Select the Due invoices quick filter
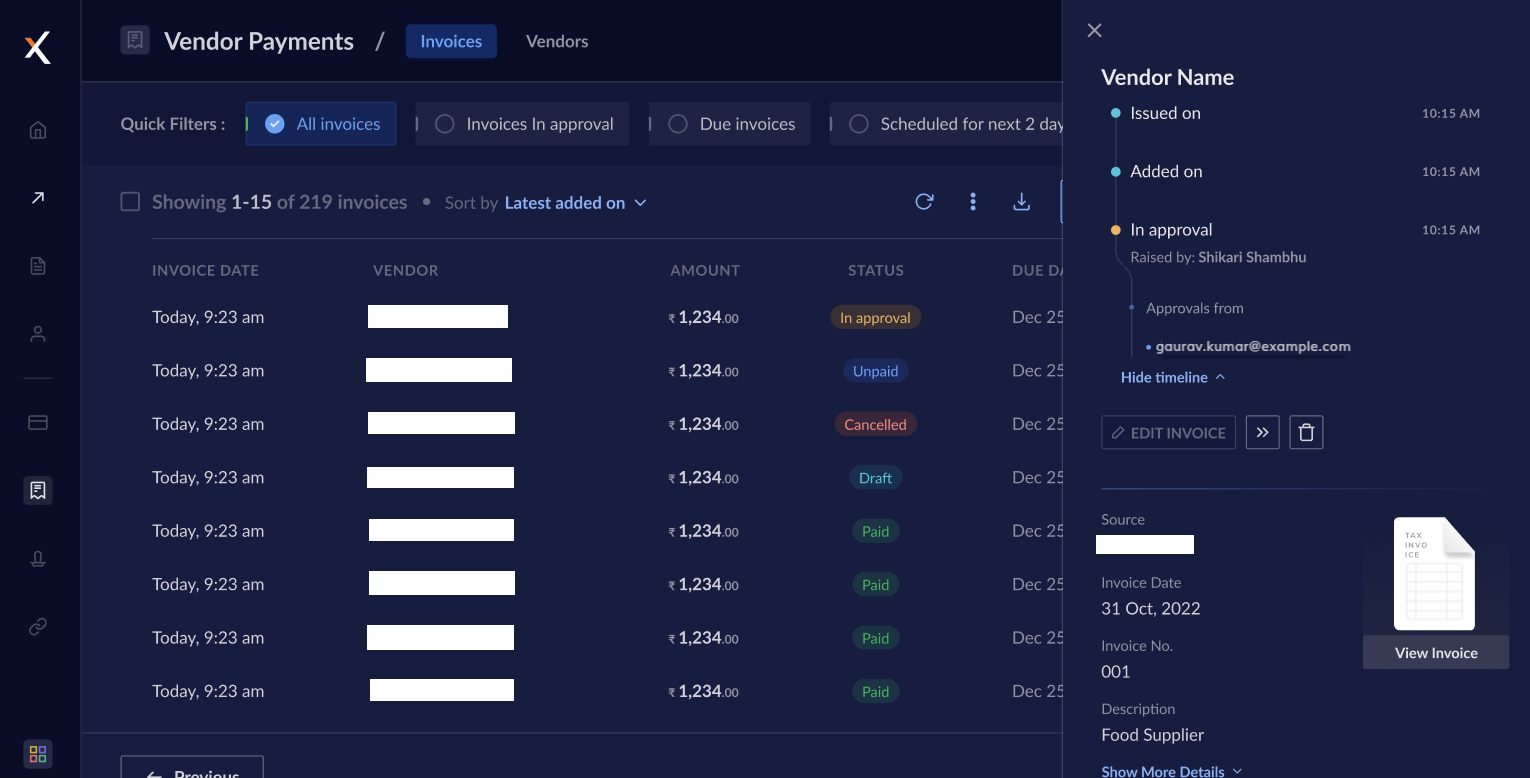 (729, 124)
